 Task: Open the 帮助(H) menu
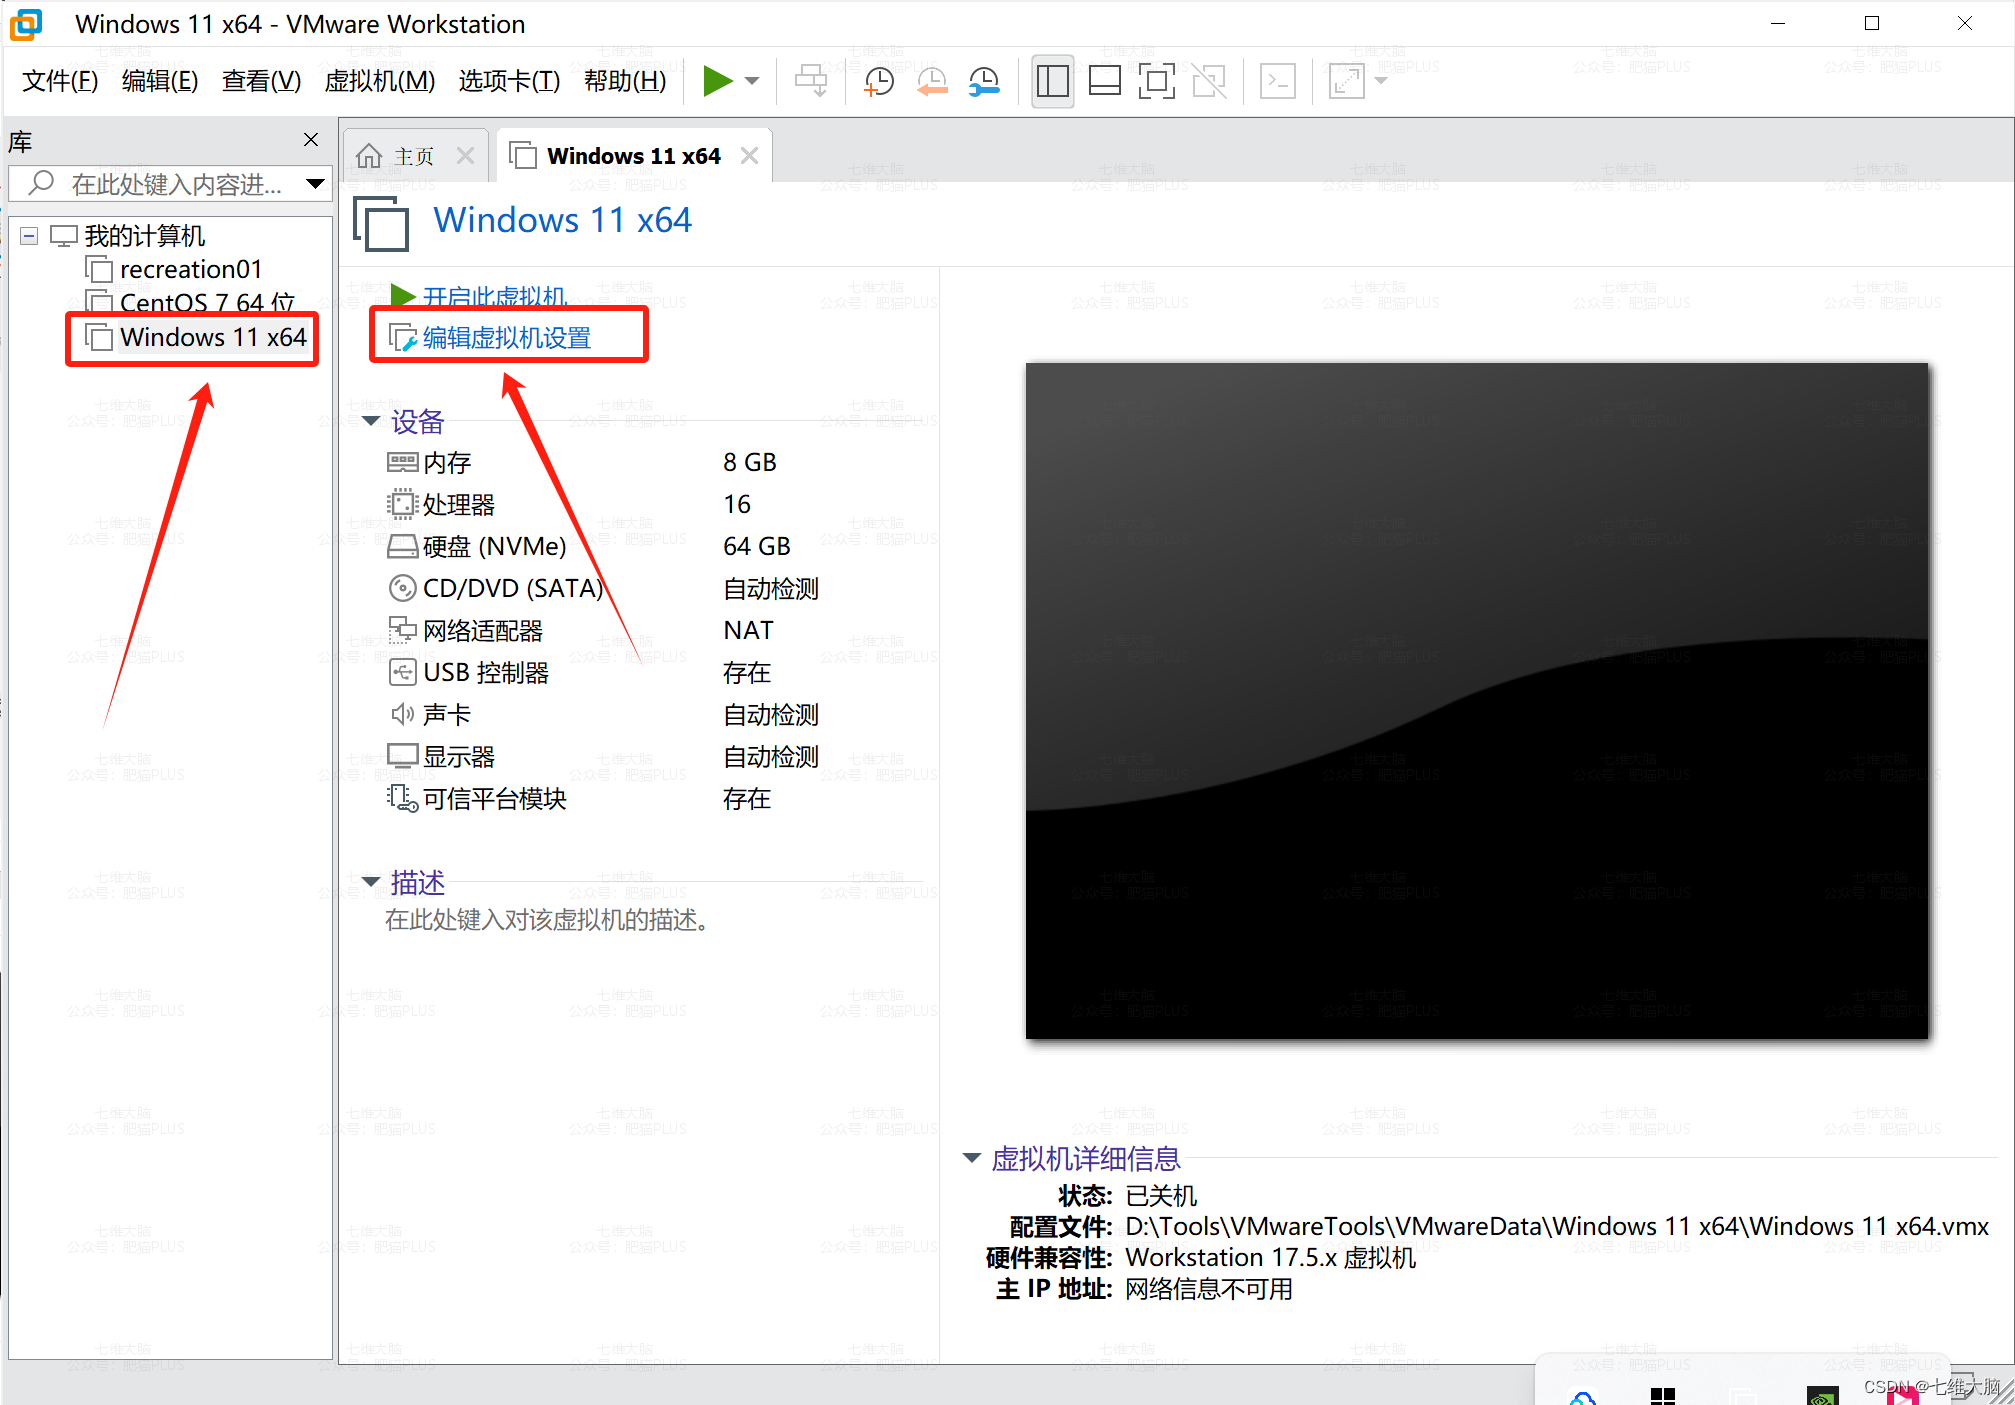(x=625, y=81)
